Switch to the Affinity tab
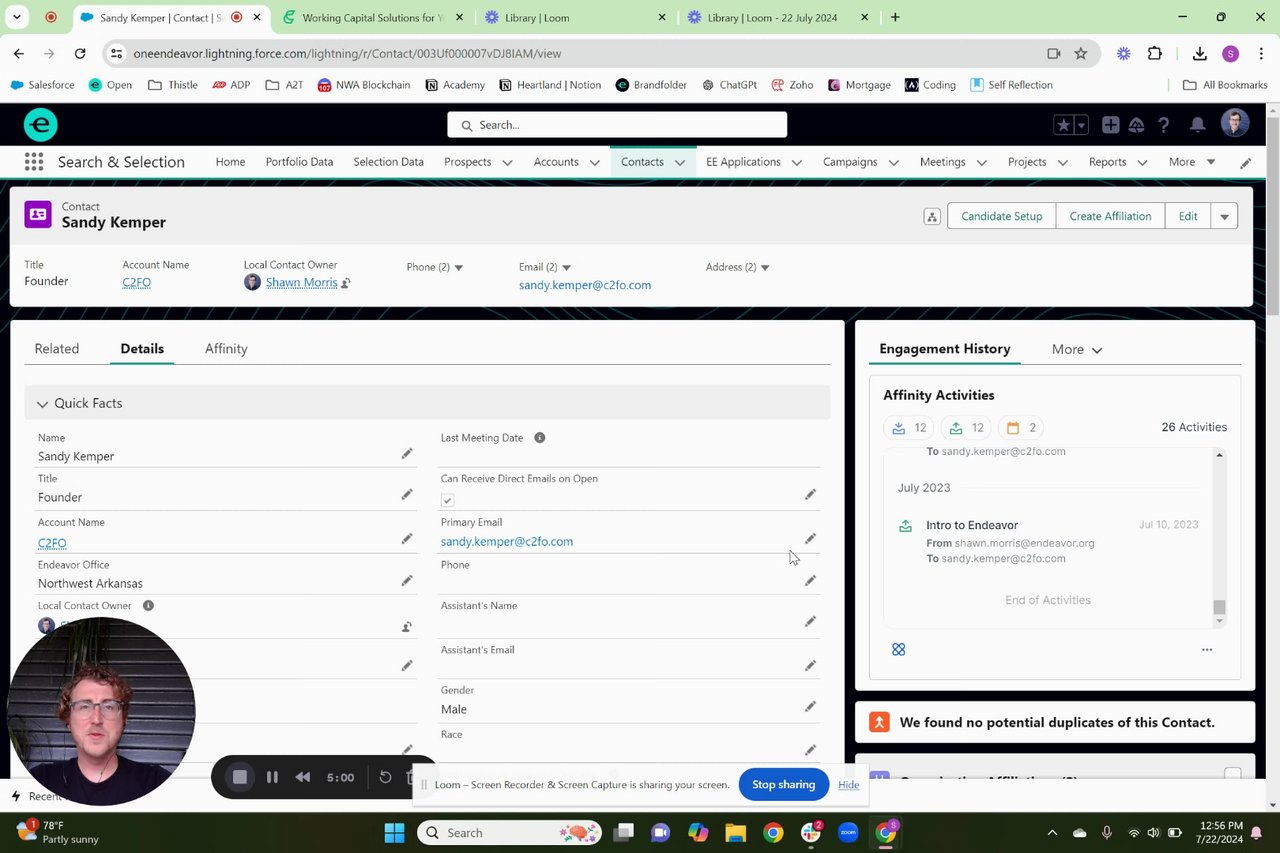1280x853 pixels. click(x=226, y=349)
